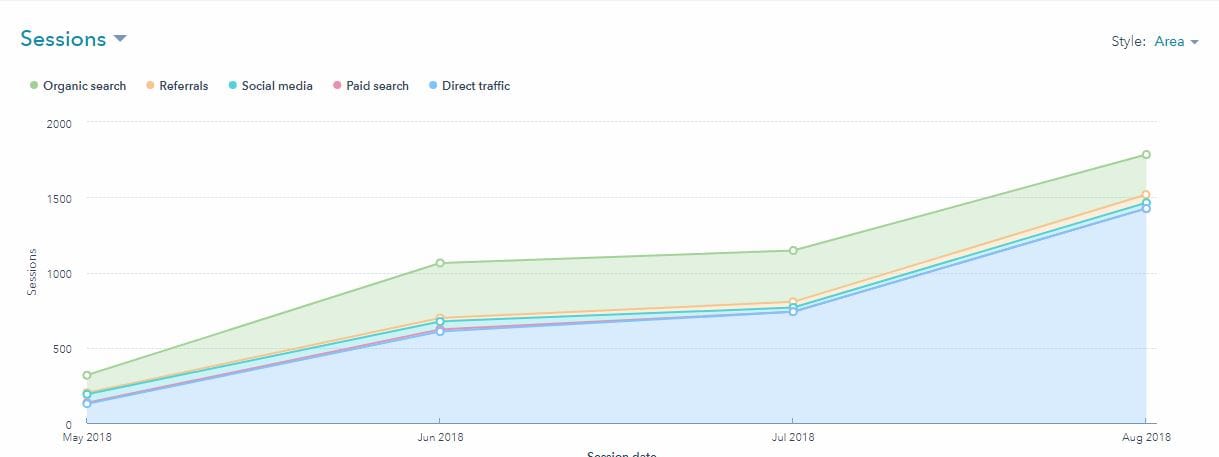Click the Aug 2018 x-axis label

[x=1146, y=437]
